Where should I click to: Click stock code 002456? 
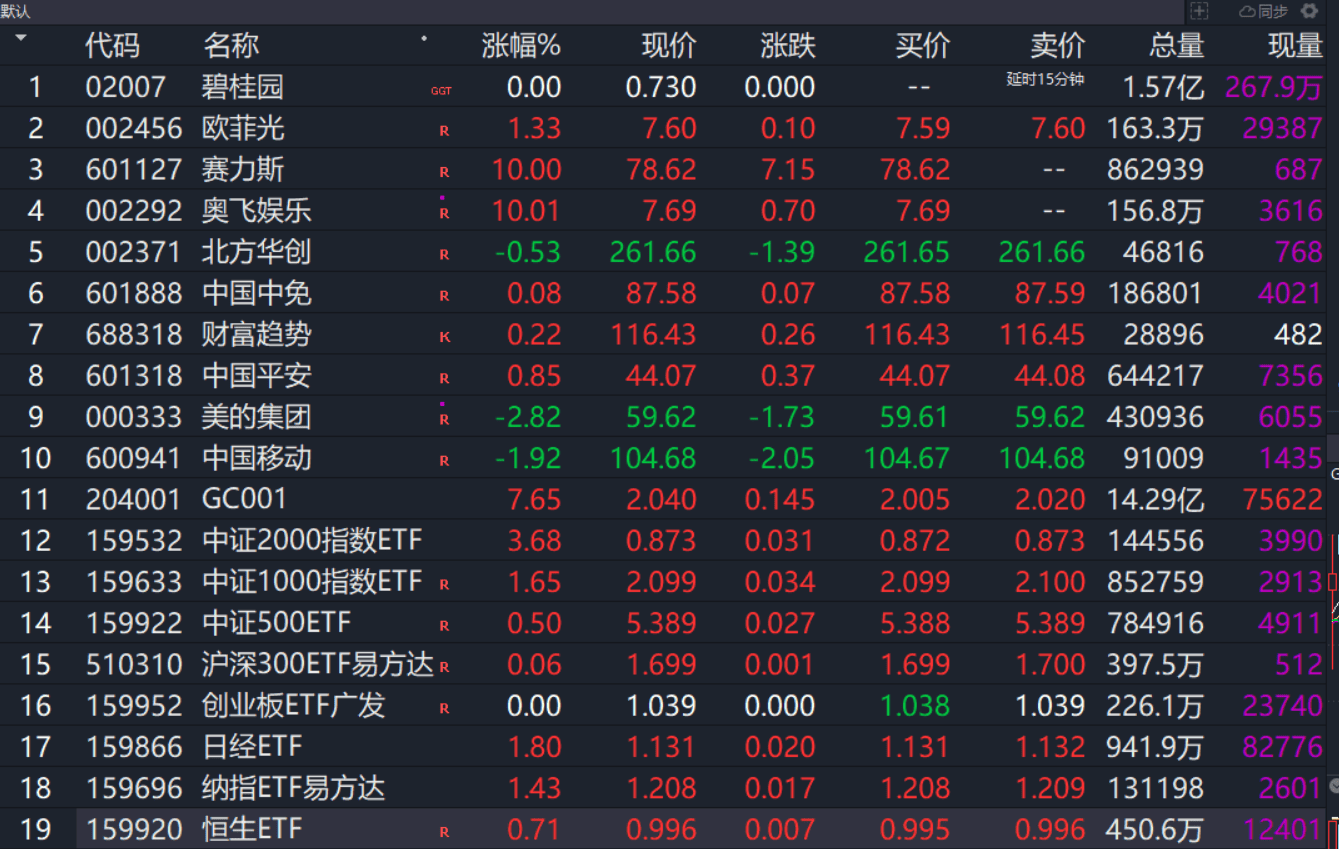(134, 128)
